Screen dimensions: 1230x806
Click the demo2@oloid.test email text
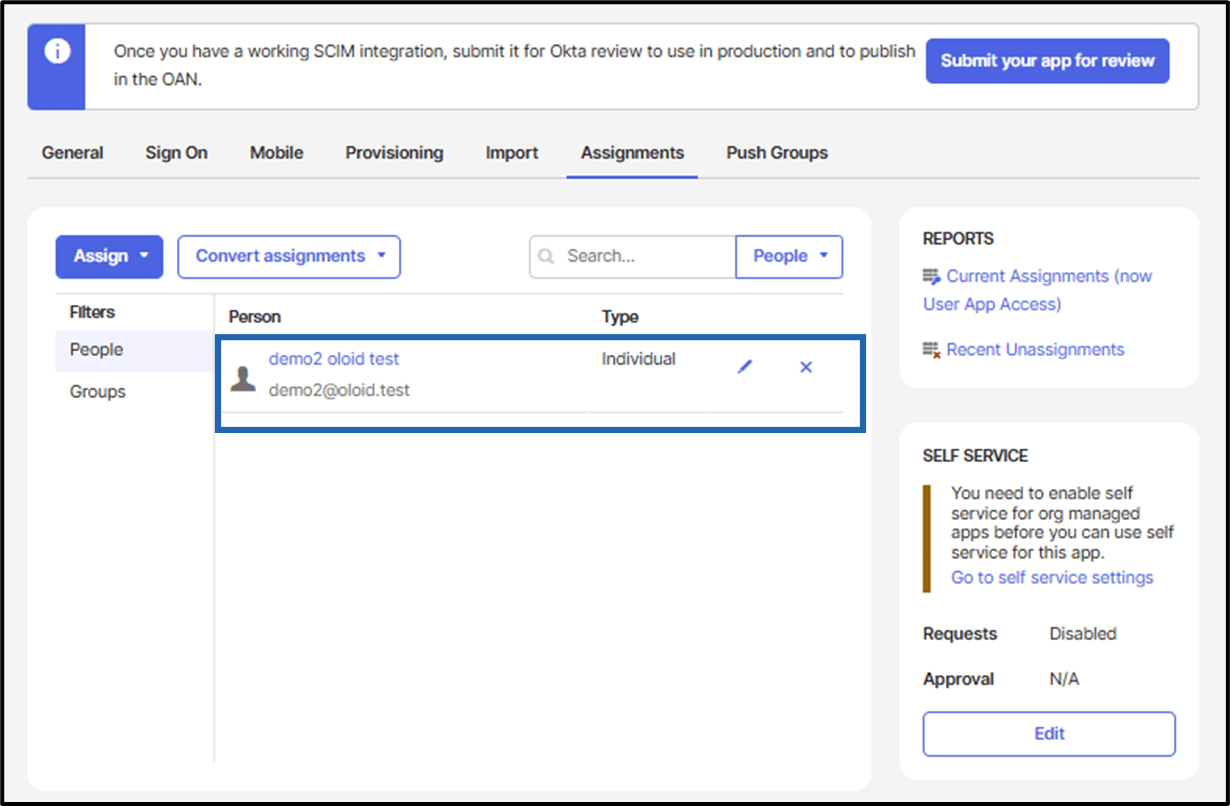(339, 390)
